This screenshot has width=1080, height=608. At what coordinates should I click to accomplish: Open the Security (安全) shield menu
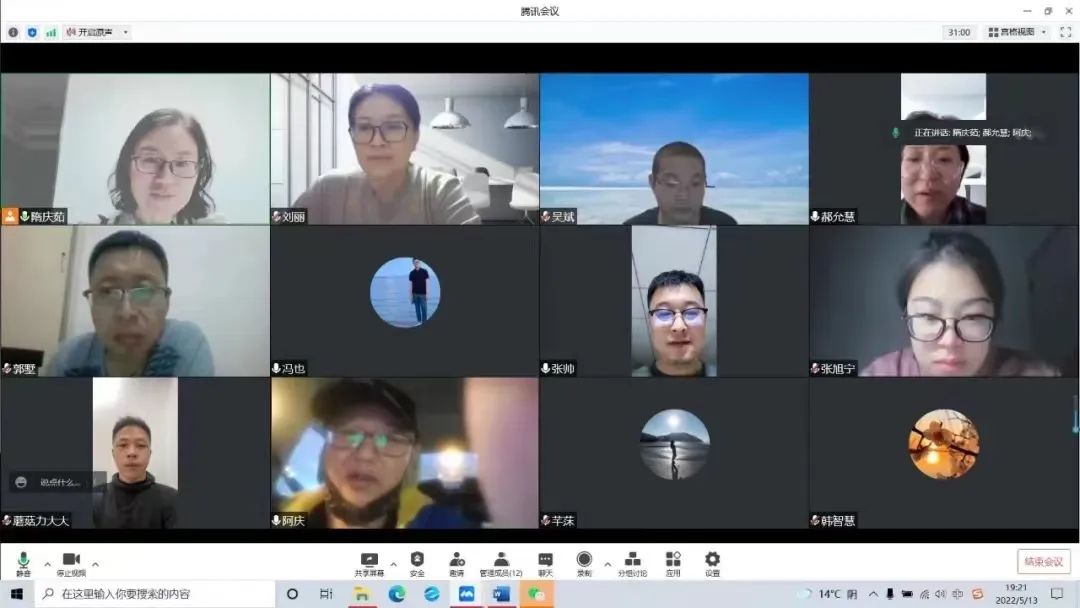pos(417,562)
